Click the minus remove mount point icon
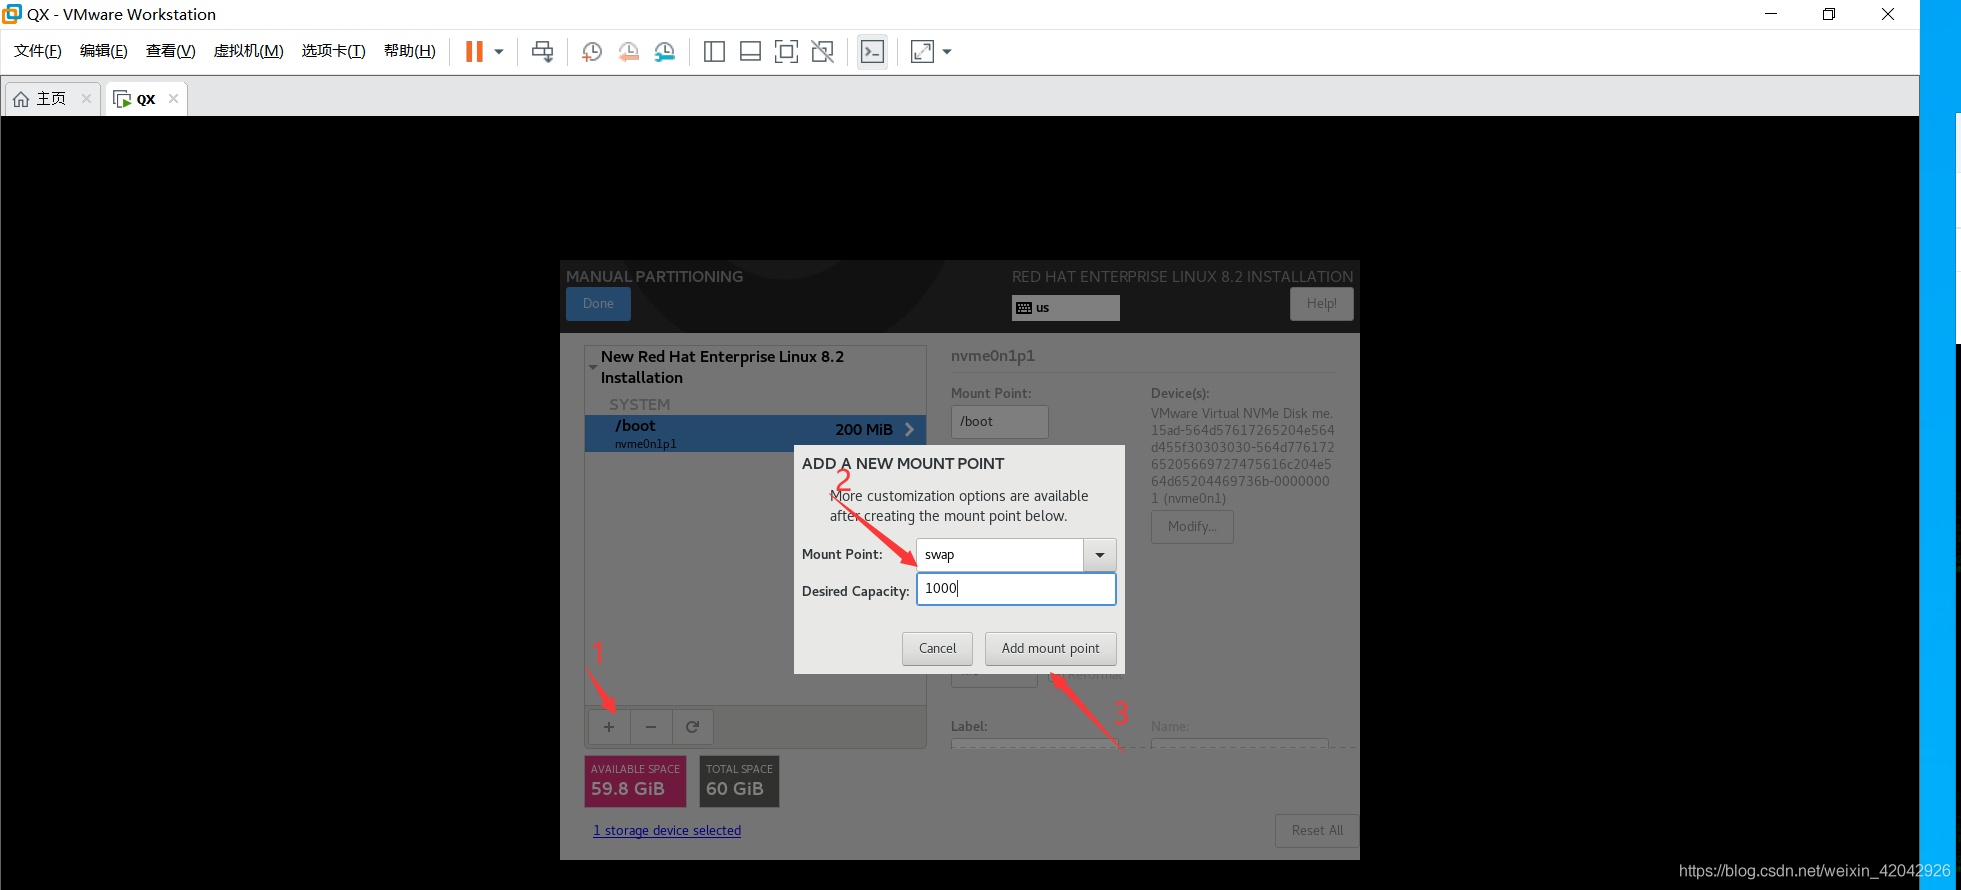This screenshot has width=1961, height=890. point(651,727)
